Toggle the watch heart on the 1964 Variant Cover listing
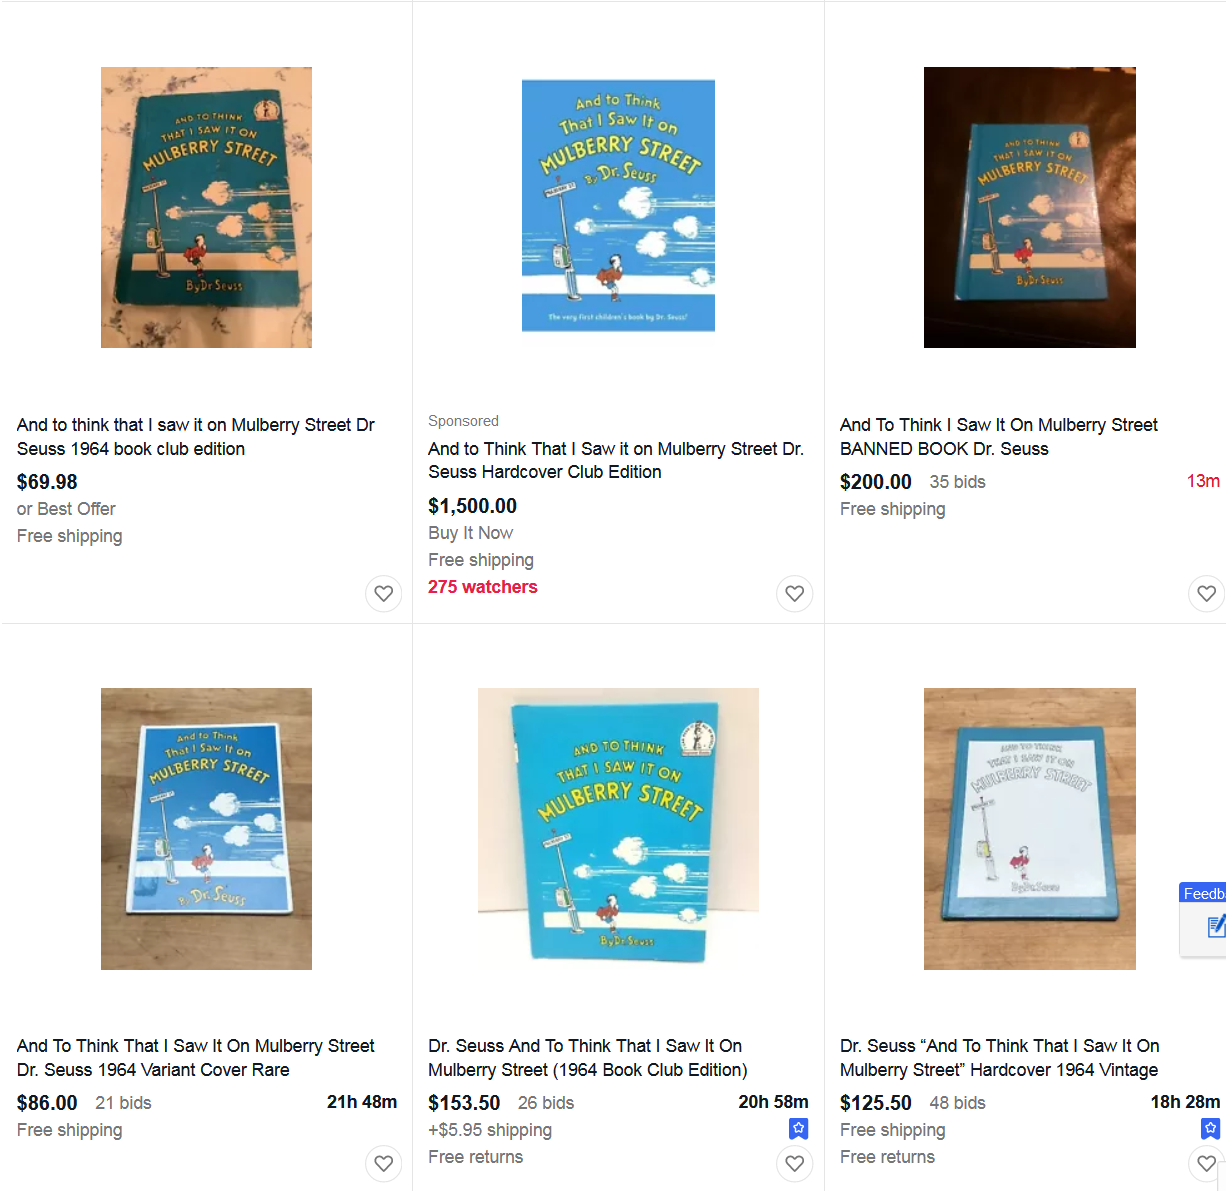 click(x=384, y=1164)
